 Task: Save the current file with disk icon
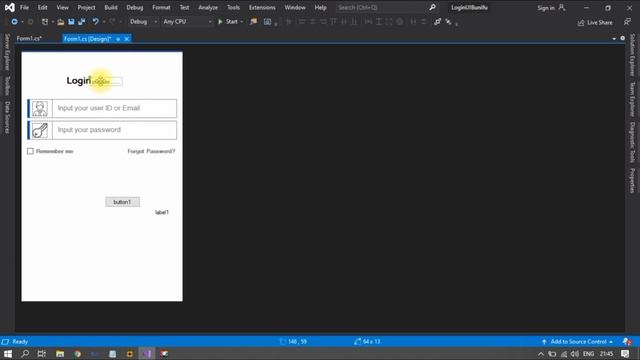[71, 22]
